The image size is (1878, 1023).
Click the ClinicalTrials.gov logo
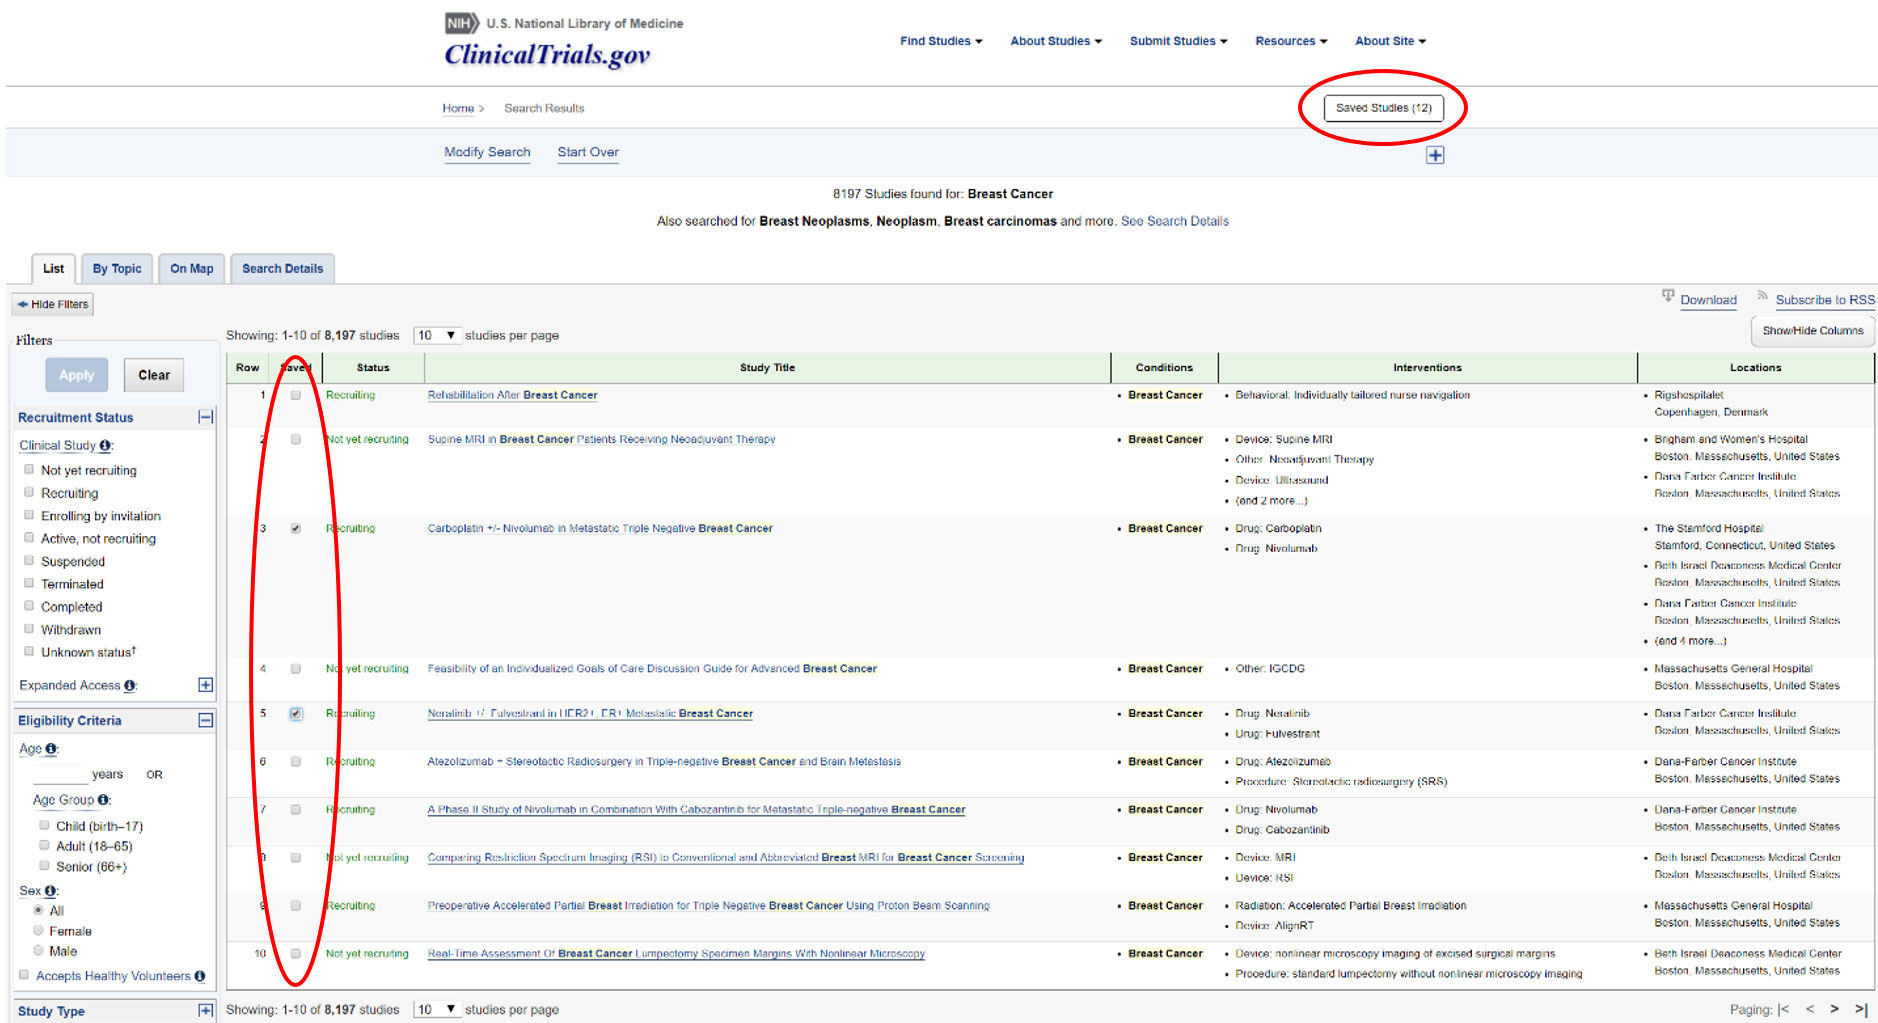coord(547,54)
